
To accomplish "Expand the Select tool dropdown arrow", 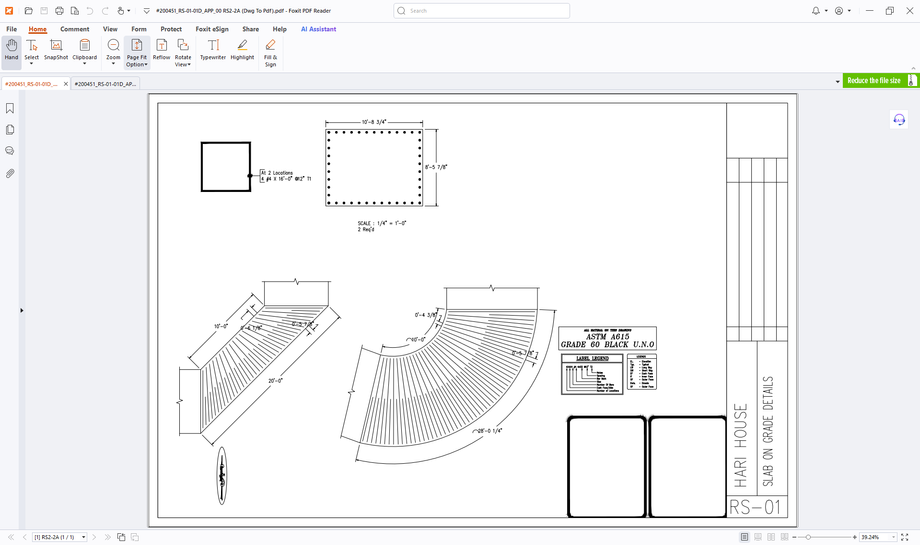I will click(x=32, y=64).
